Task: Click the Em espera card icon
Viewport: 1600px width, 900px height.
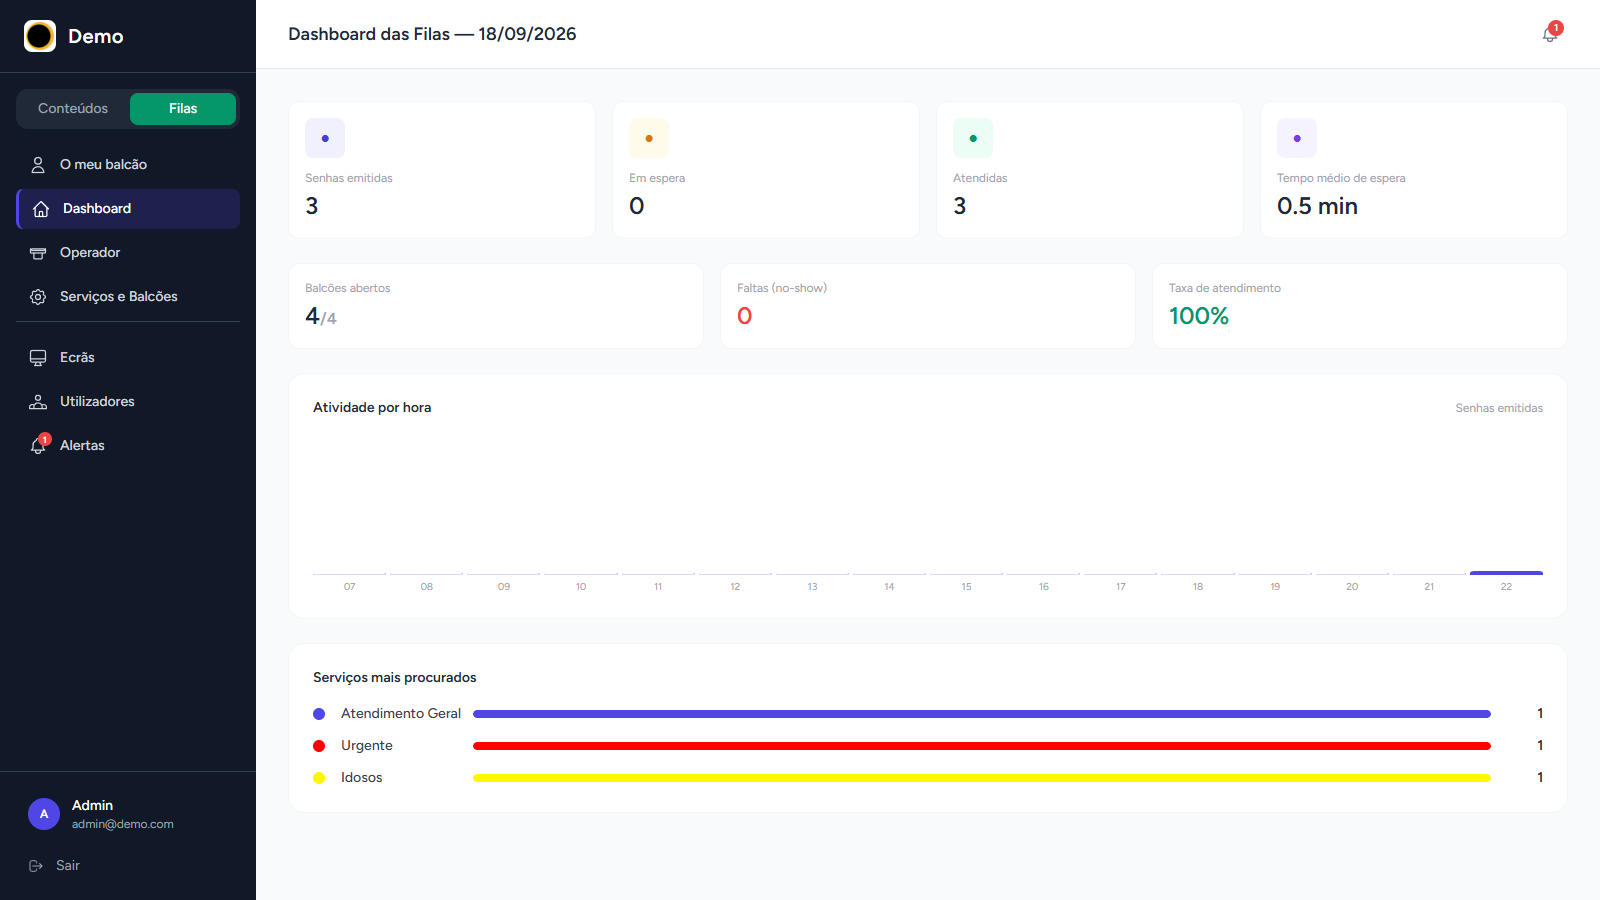Action: (649, 138)
